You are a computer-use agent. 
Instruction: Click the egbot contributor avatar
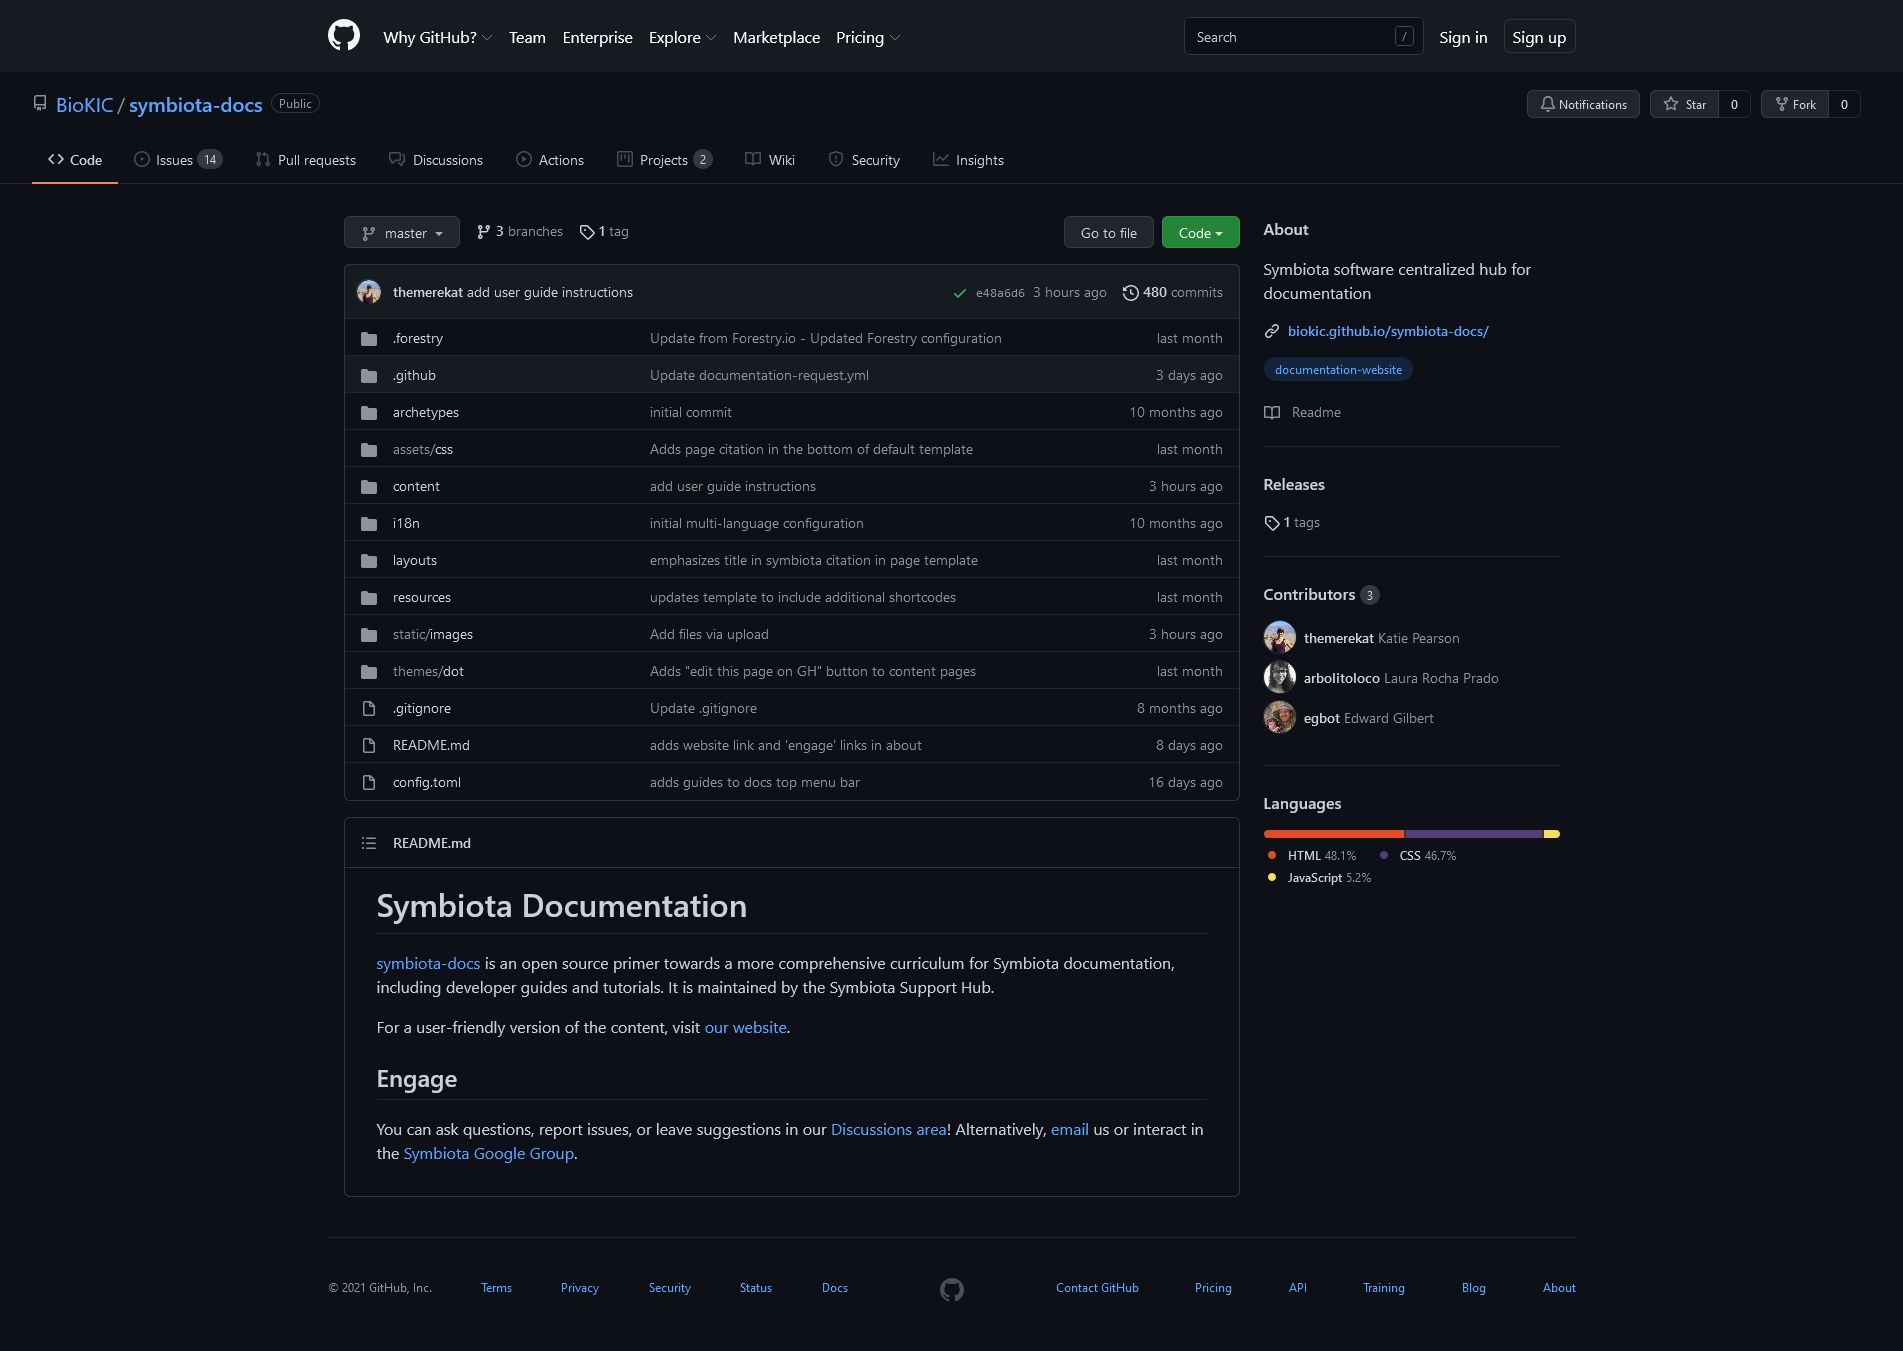pyautogui.click(x=1280, y=717)
